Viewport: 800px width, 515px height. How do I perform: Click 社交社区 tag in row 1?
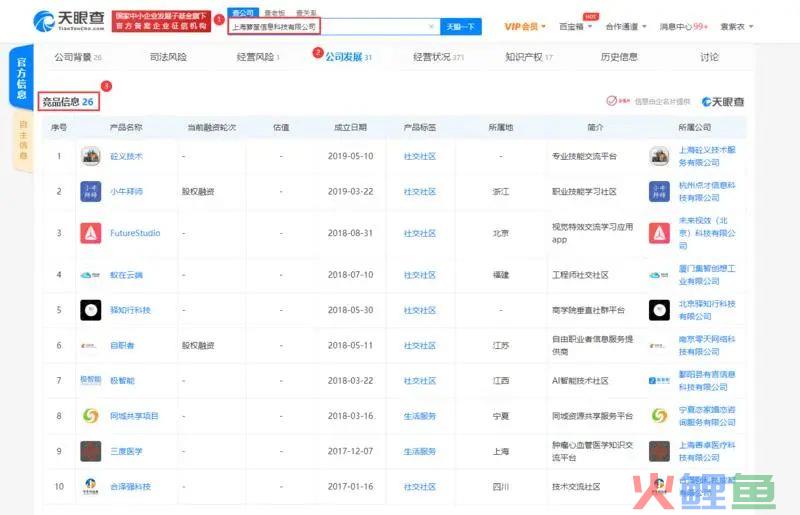(x=419, y=157)
